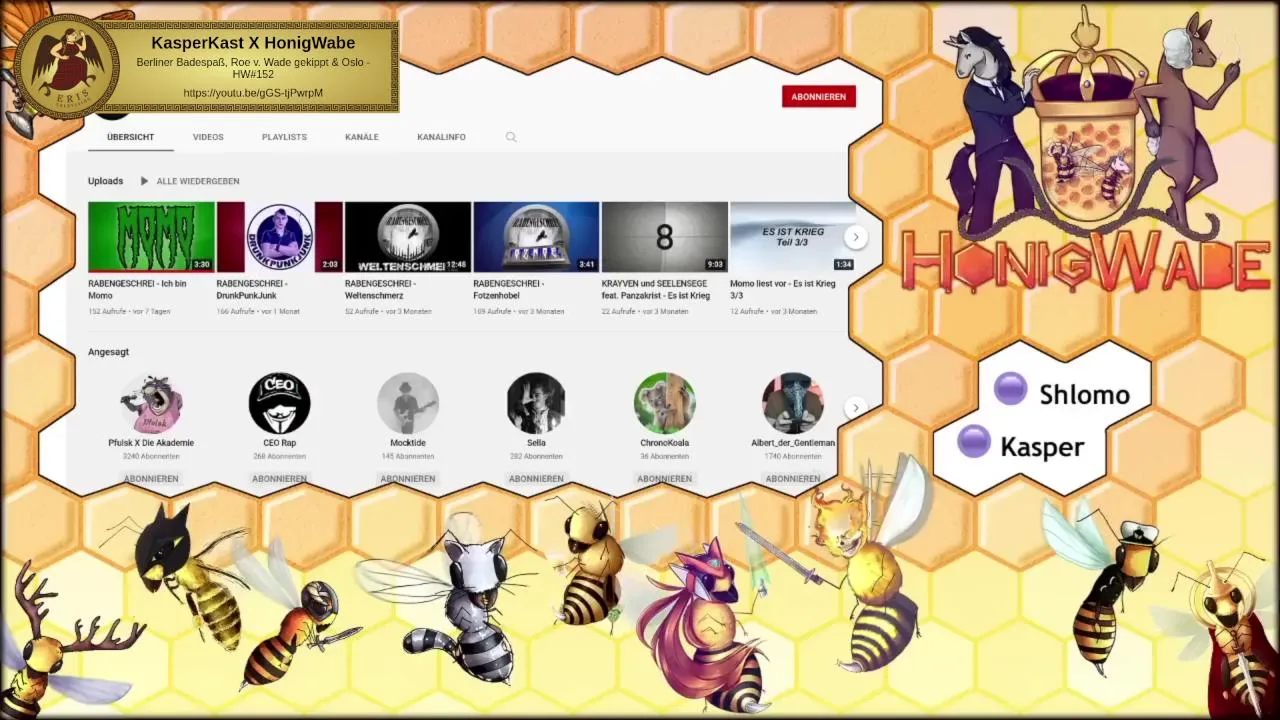
Task: Open the countdown 8 video thumbnail
Action: 664,237
